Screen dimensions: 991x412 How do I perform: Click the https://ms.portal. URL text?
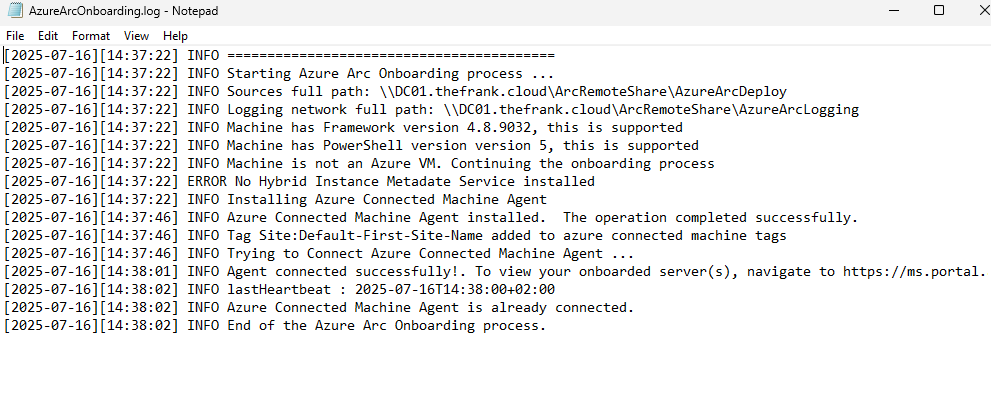click(914, 272)
